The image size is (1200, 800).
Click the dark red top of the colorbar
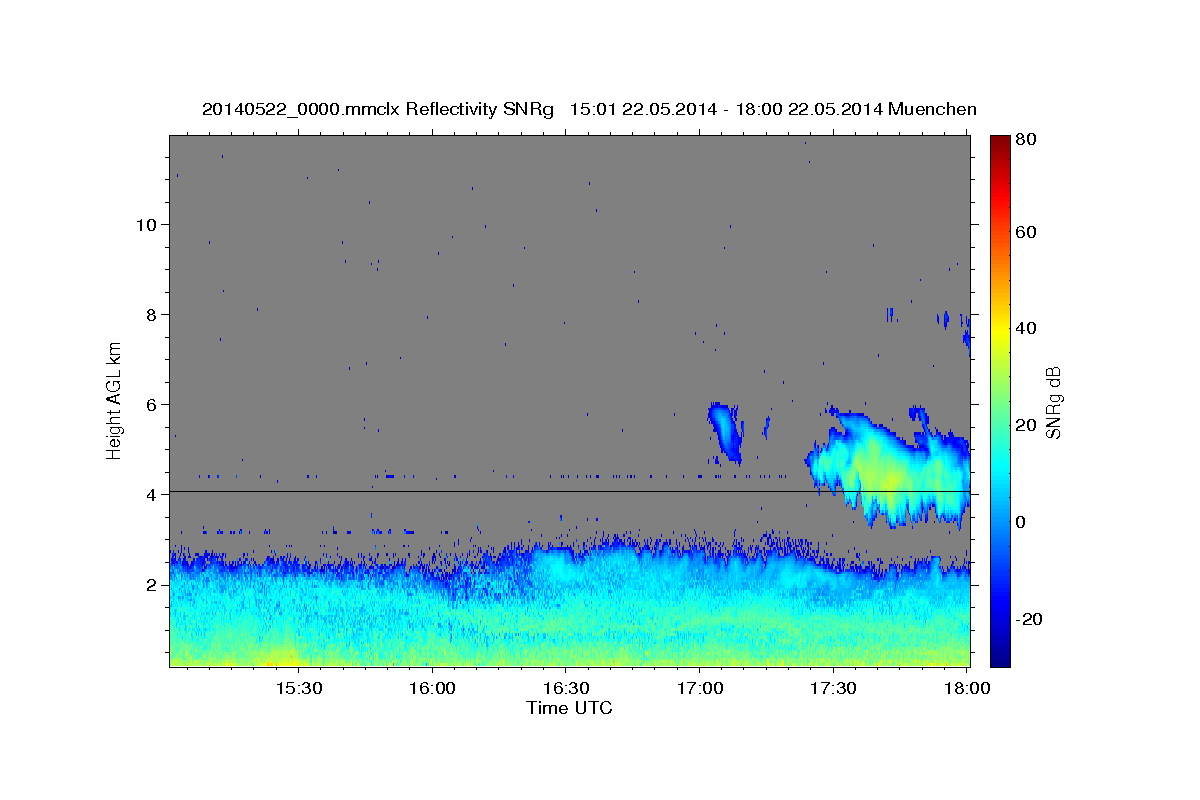tap(1000, 141)
